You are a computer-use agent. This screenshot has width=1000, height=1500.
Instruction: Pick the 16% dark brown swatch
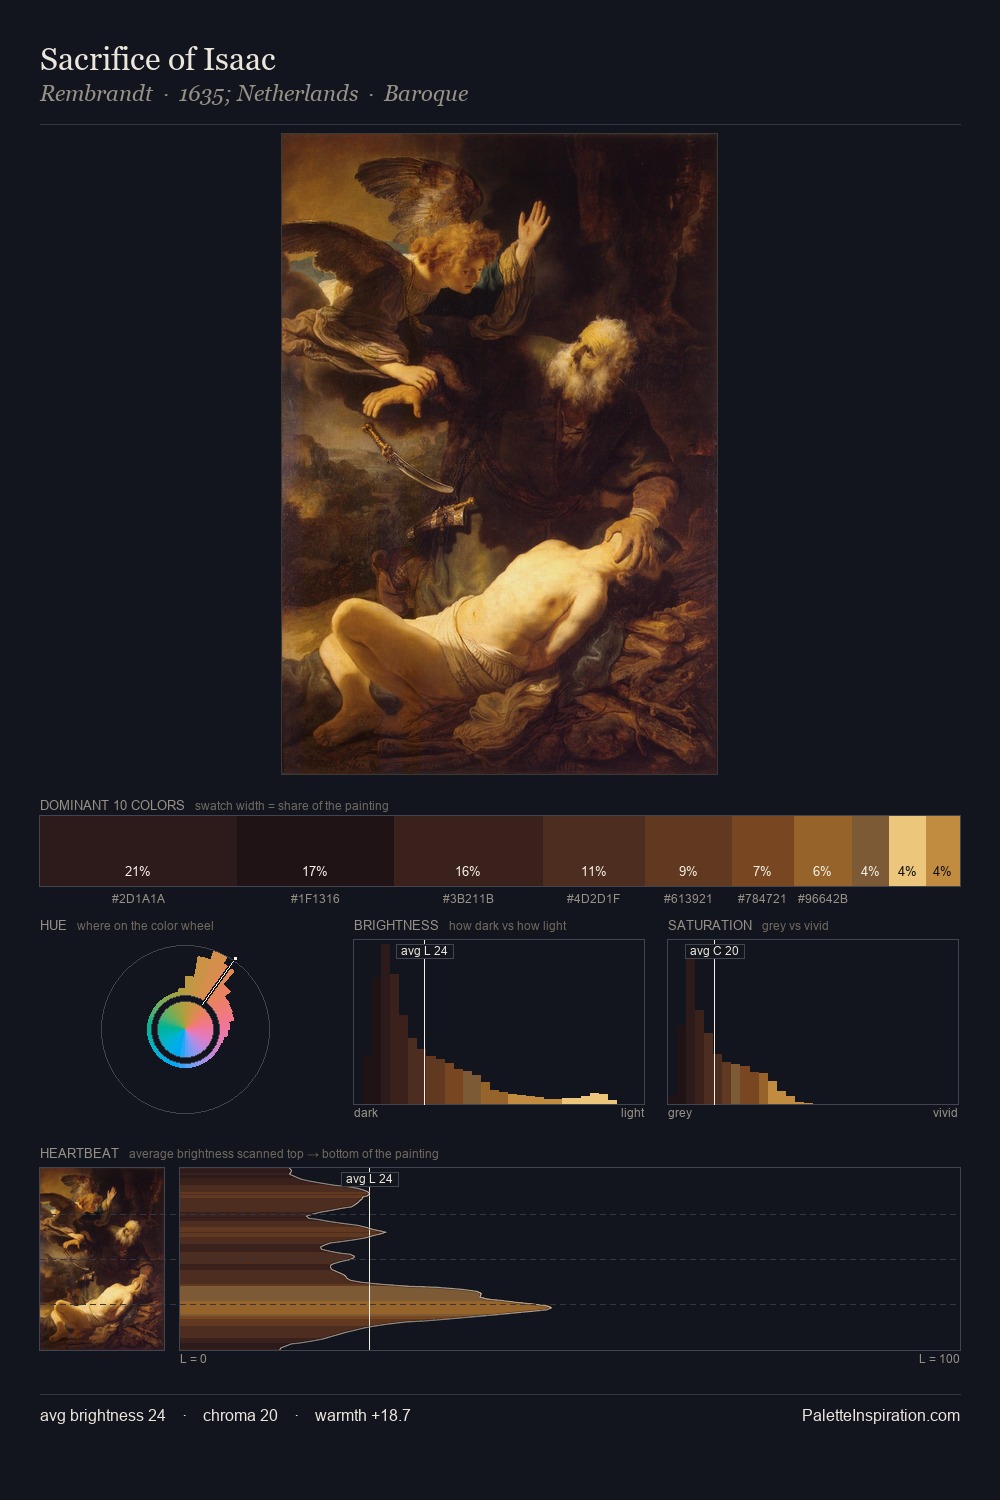pyautogui.click(x=468, y=851)
